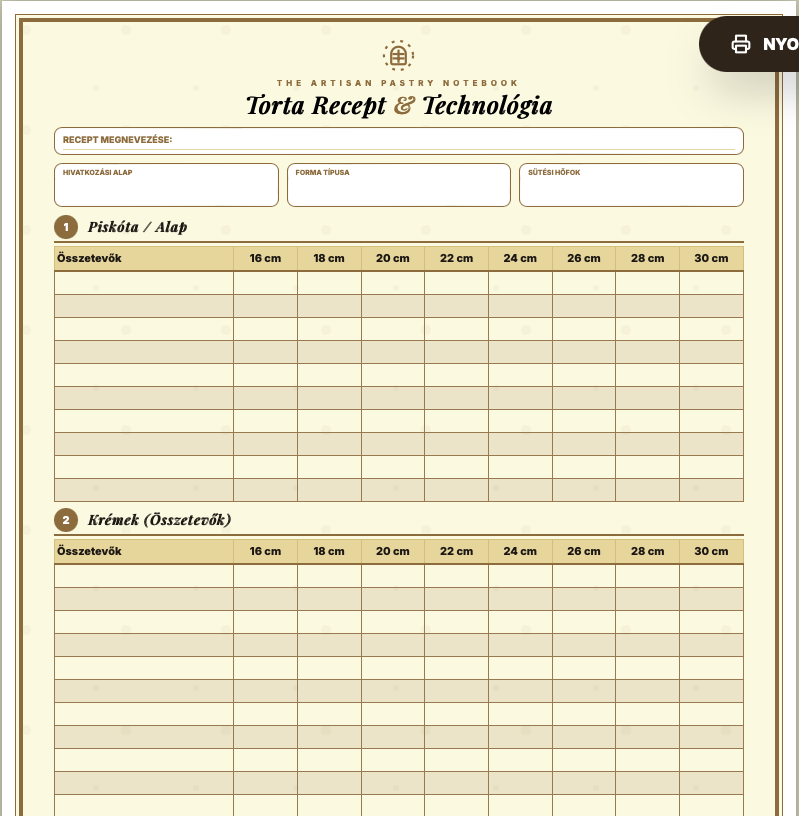The image size is (799, 816).
Task: Click 24 cm header in Krémek table
Action: click(x=520, y=551)
